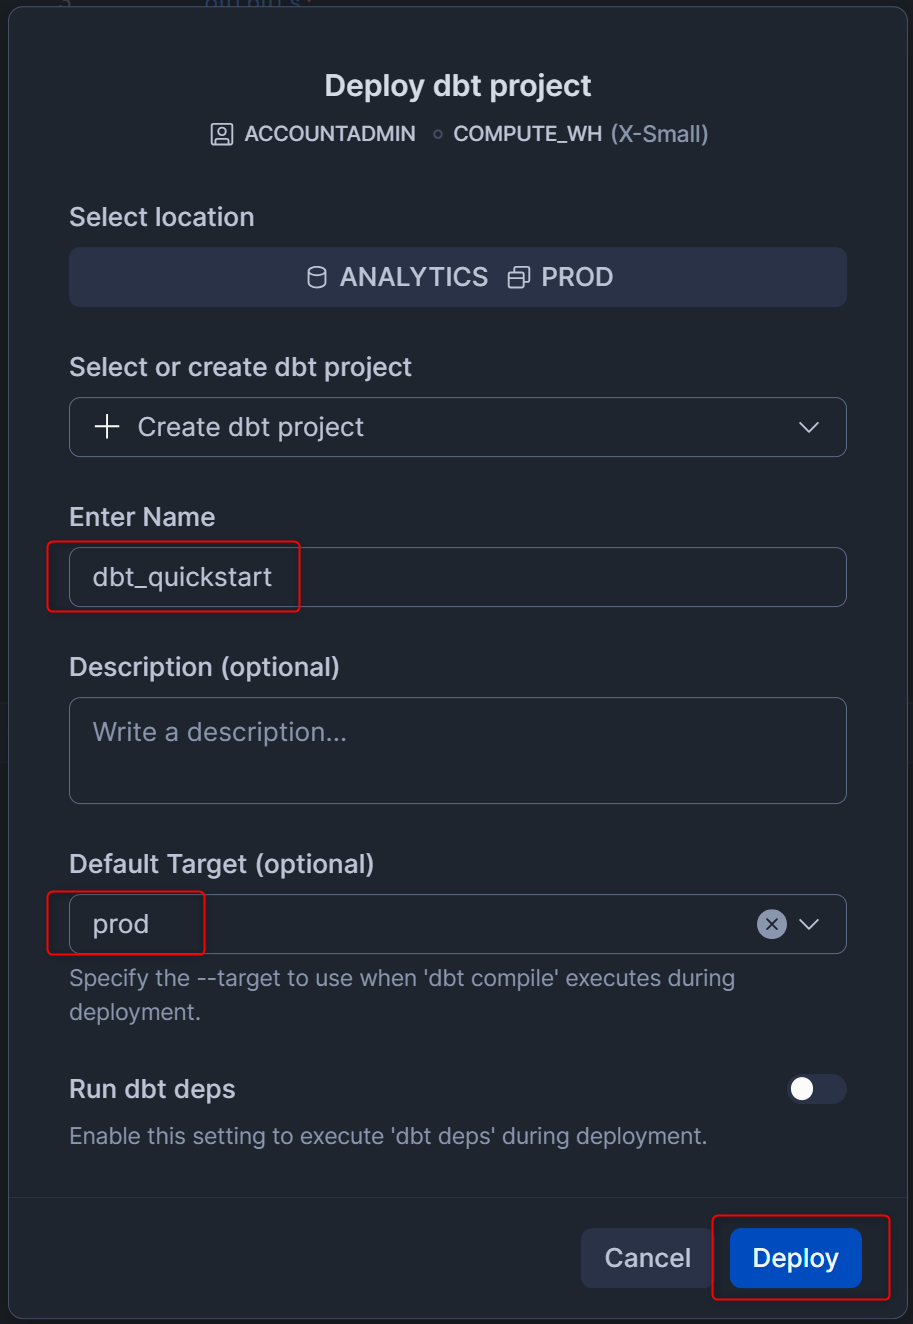
Task: Click the X-Small warehouse size label
Action: (x=660, y=134)
